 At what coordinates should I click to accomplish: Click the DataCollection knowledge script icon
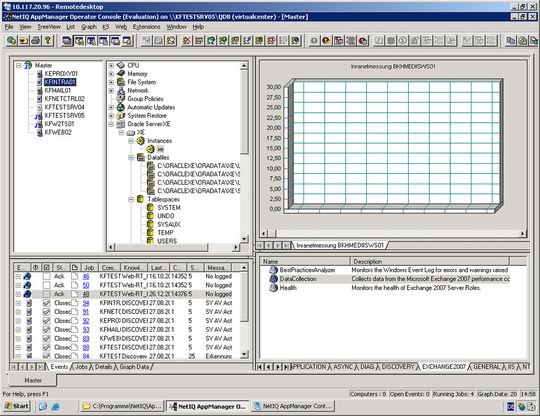(x=273, y=279)
